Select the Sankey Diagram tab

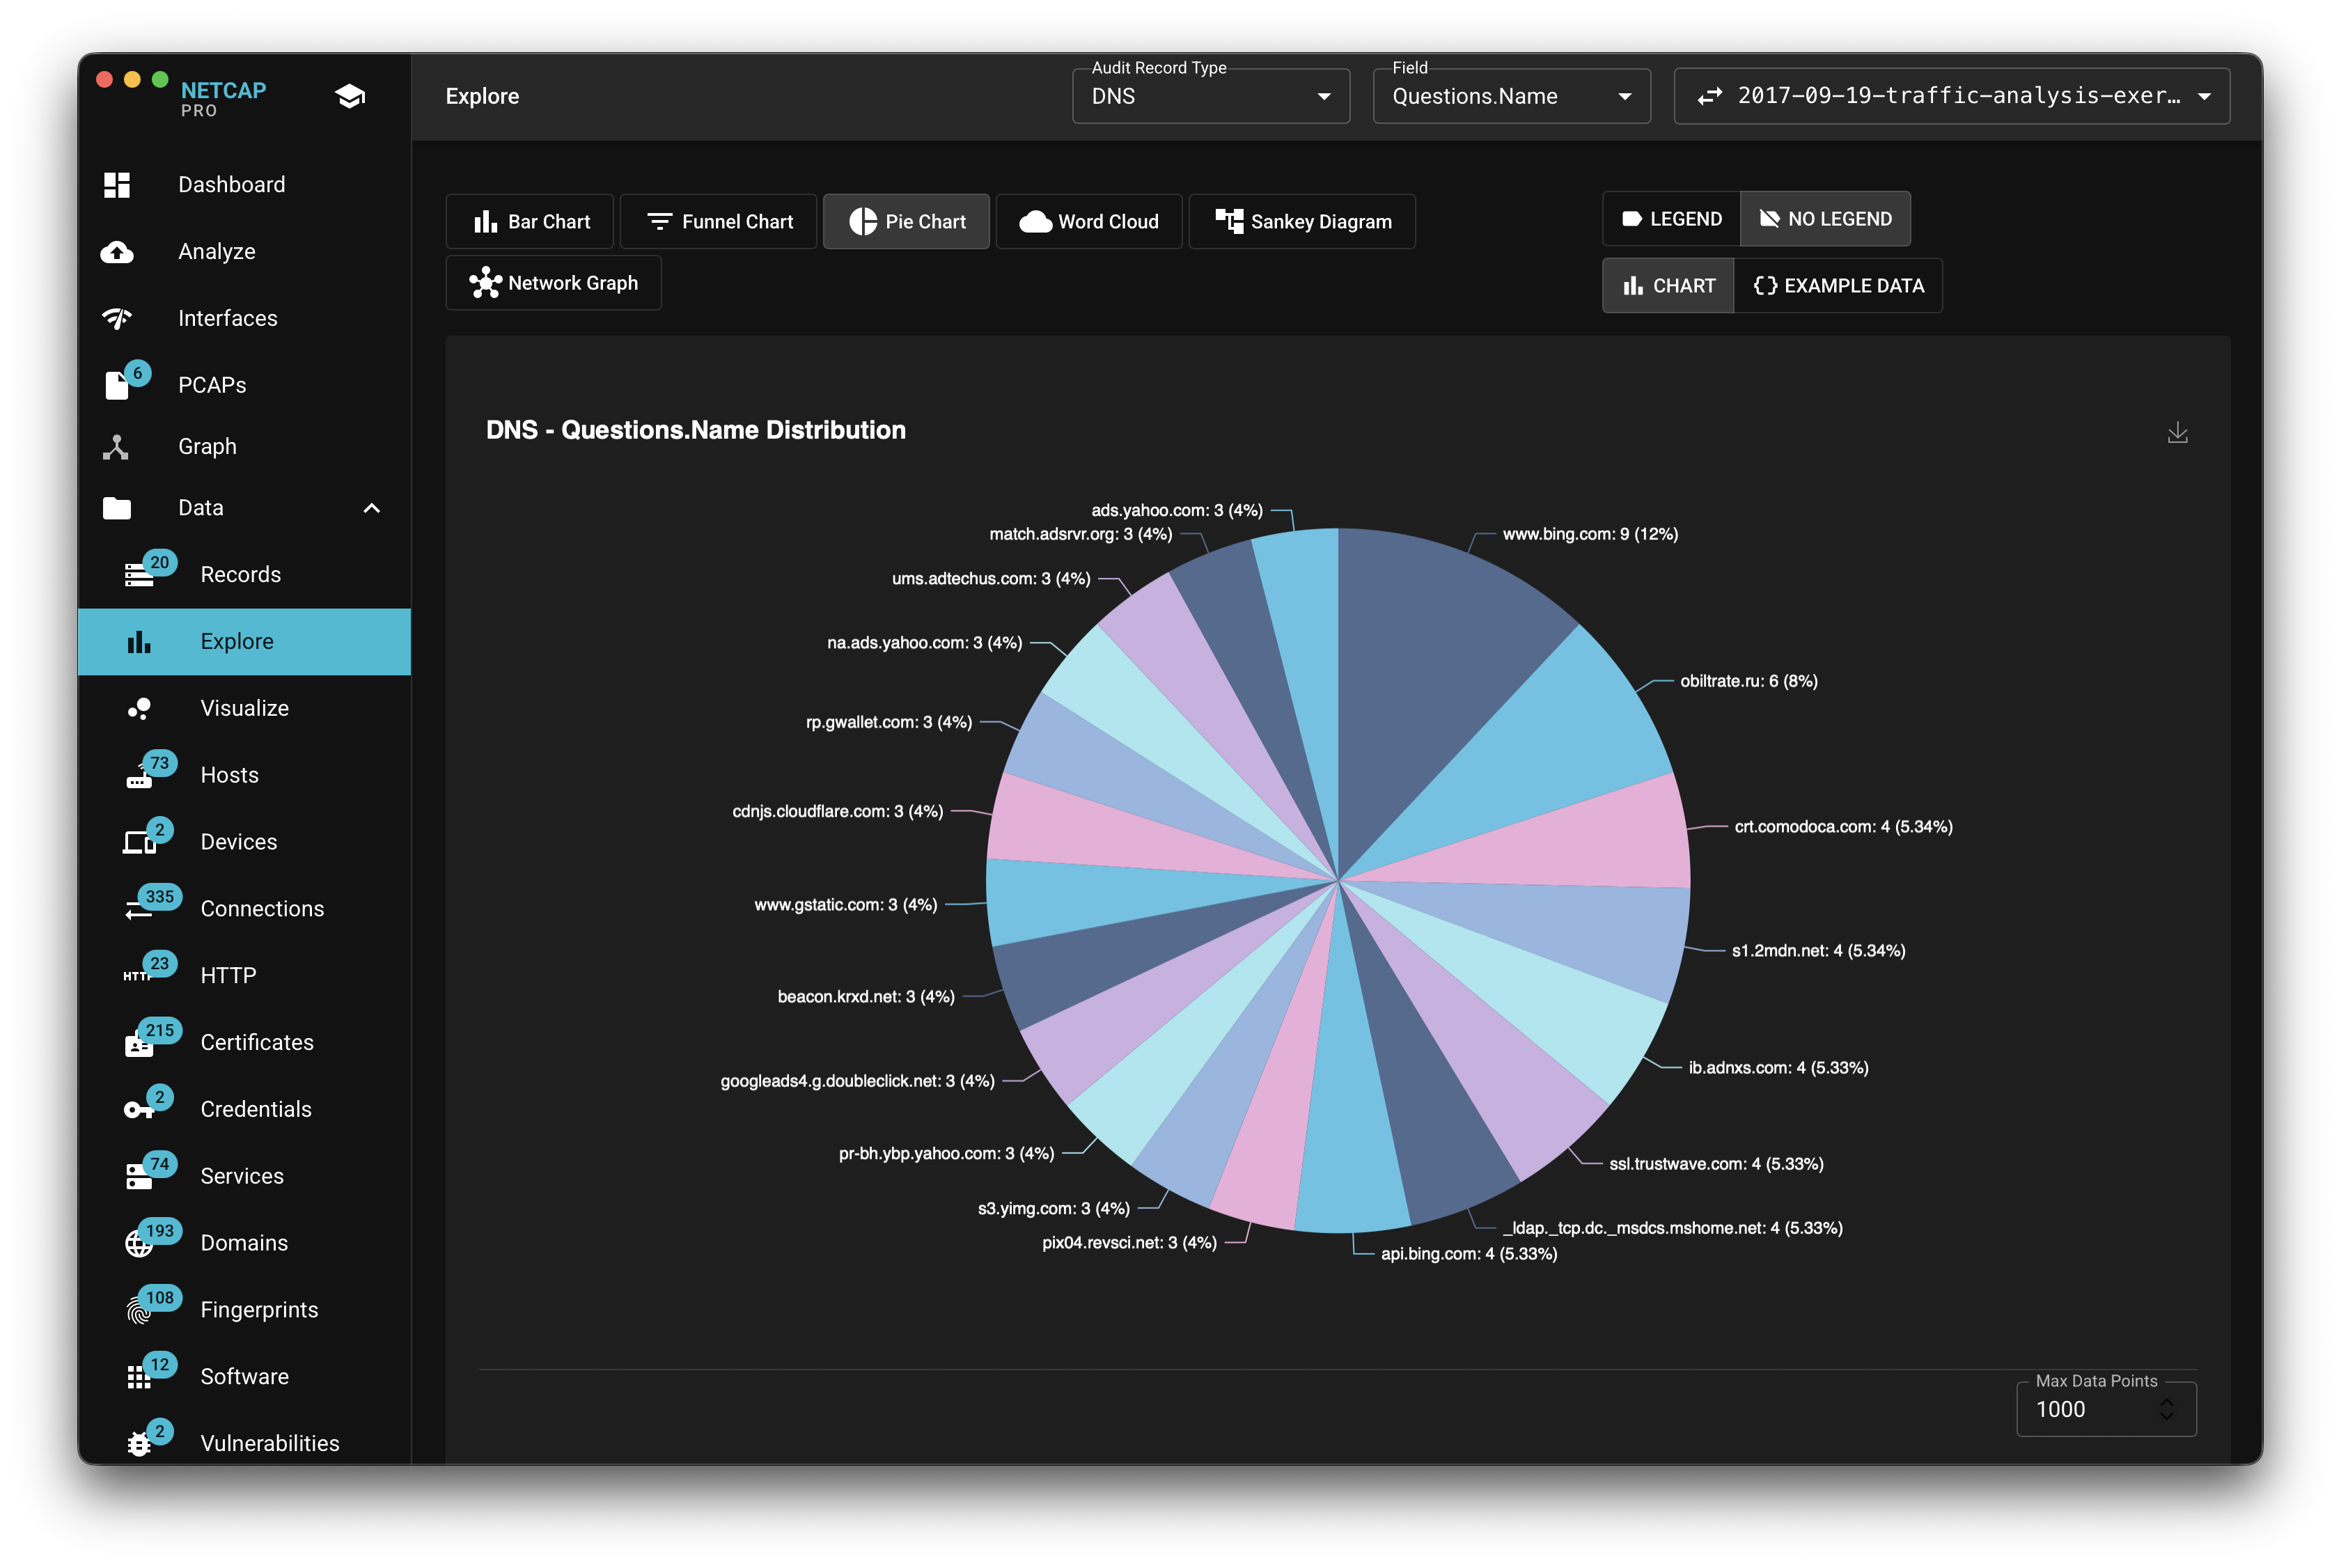pyautogui.click(x=1302, y=222)
